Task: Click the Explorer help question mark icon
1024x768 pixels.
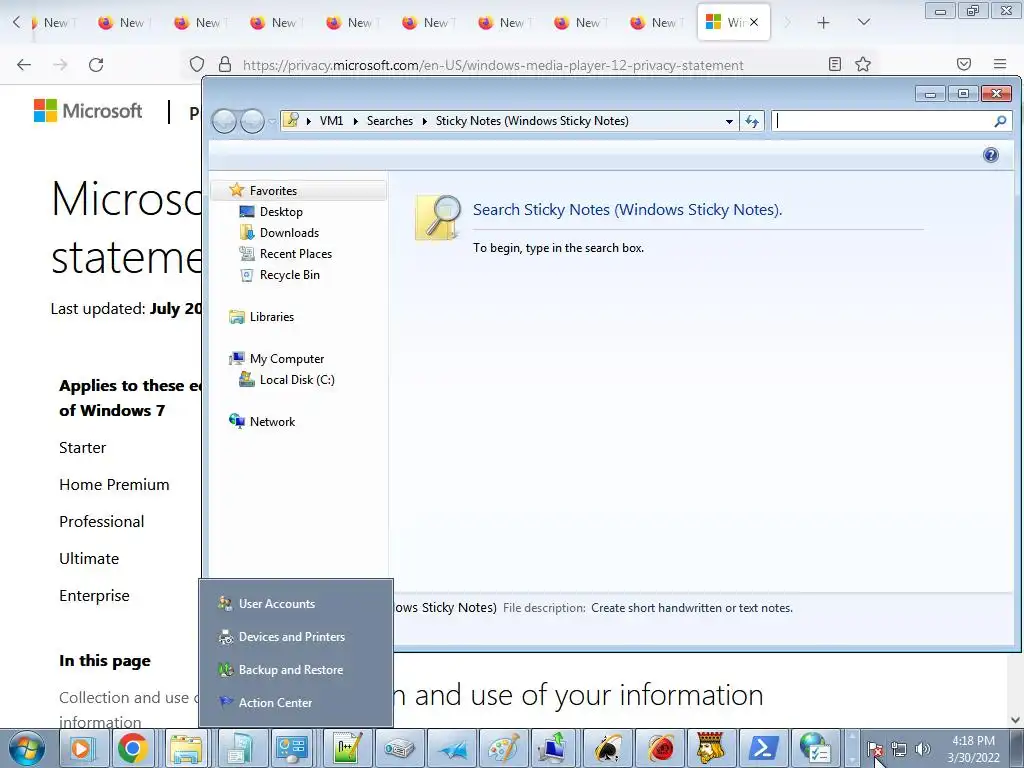Action: point(990,155)
